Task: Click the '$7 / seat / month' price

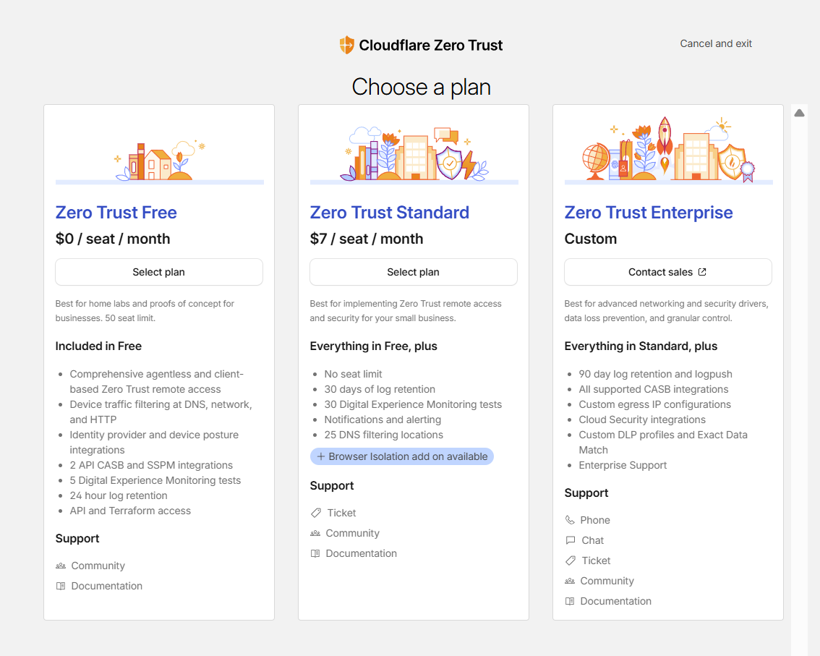Action: point(367,239)
